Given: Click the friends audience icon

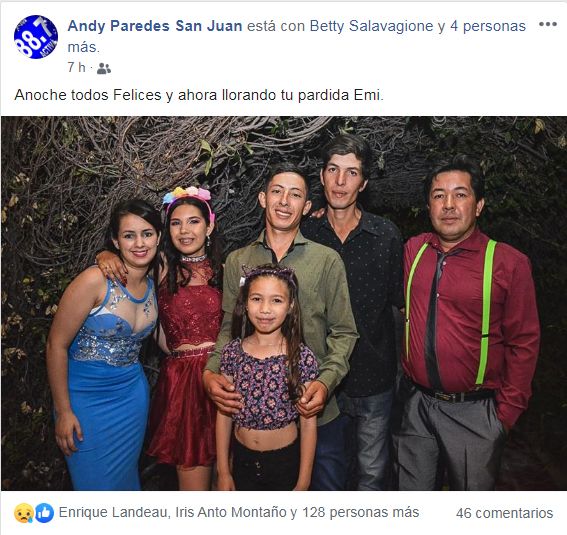Looking at the screenshot, I should click(x=104, y=68).
